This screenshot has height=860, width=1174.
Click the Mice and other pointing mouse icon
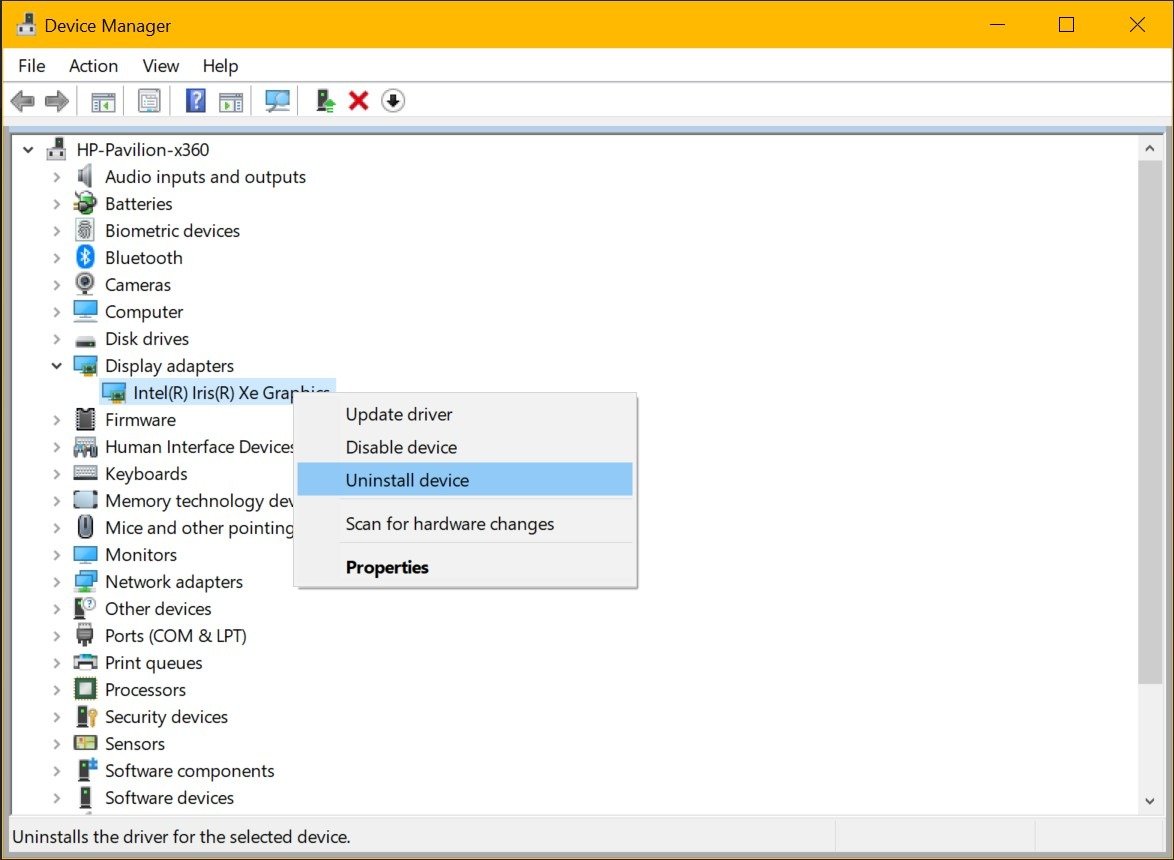85,527
